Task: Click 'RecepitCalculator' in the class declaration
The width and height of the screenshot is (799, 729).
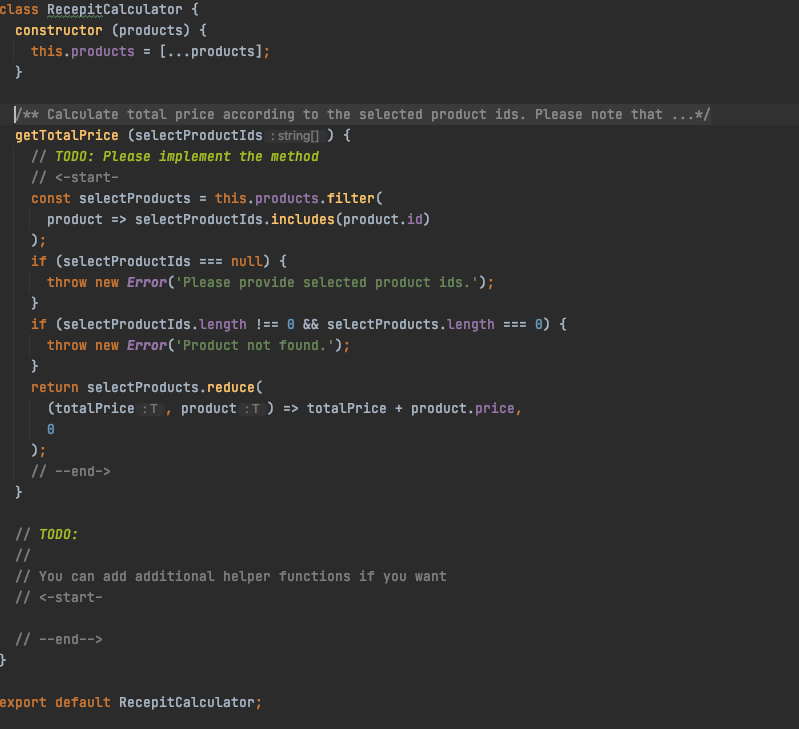Action: tap(115, 10)
